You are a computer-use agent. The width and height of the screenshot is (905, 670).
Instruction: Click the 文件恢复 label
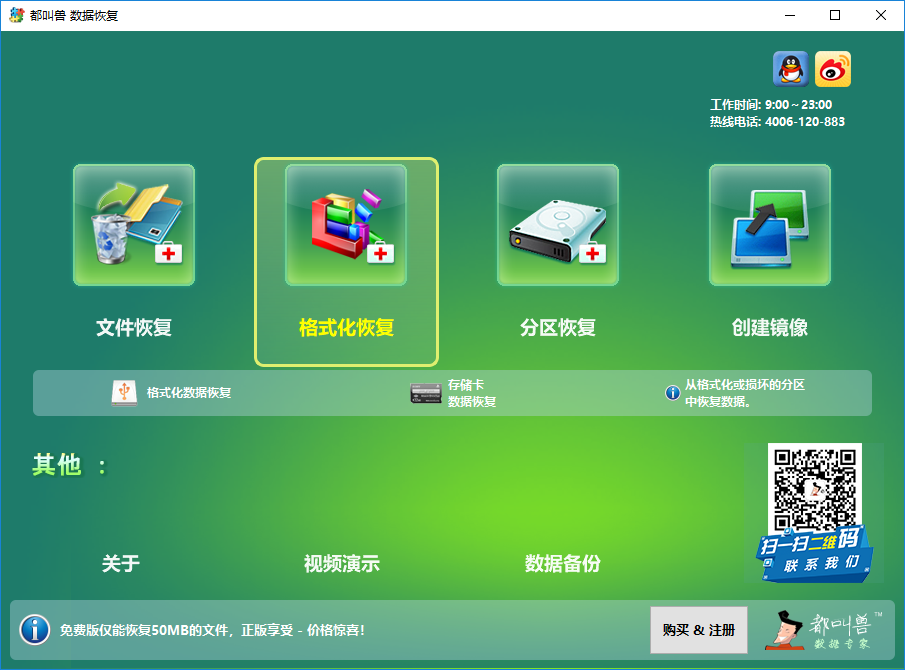(x=134, y=328)
